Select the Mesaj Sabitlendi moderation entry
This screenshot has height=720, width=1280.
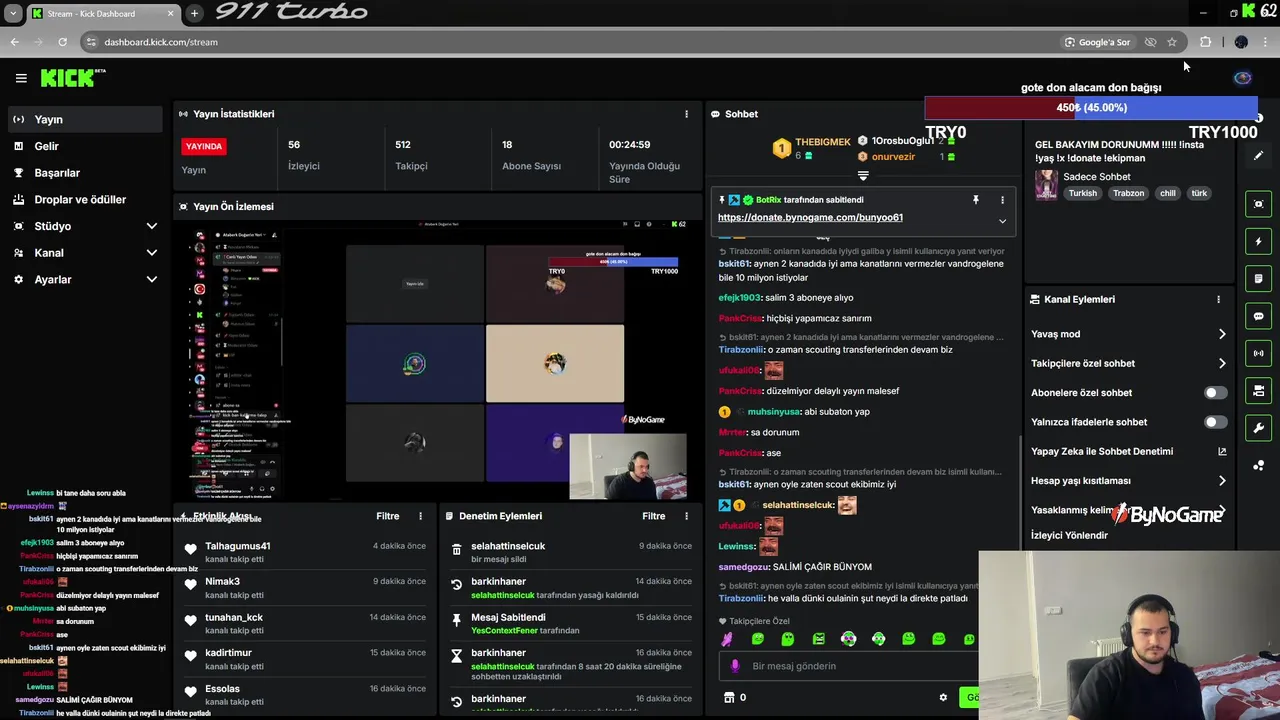point(571,624)
